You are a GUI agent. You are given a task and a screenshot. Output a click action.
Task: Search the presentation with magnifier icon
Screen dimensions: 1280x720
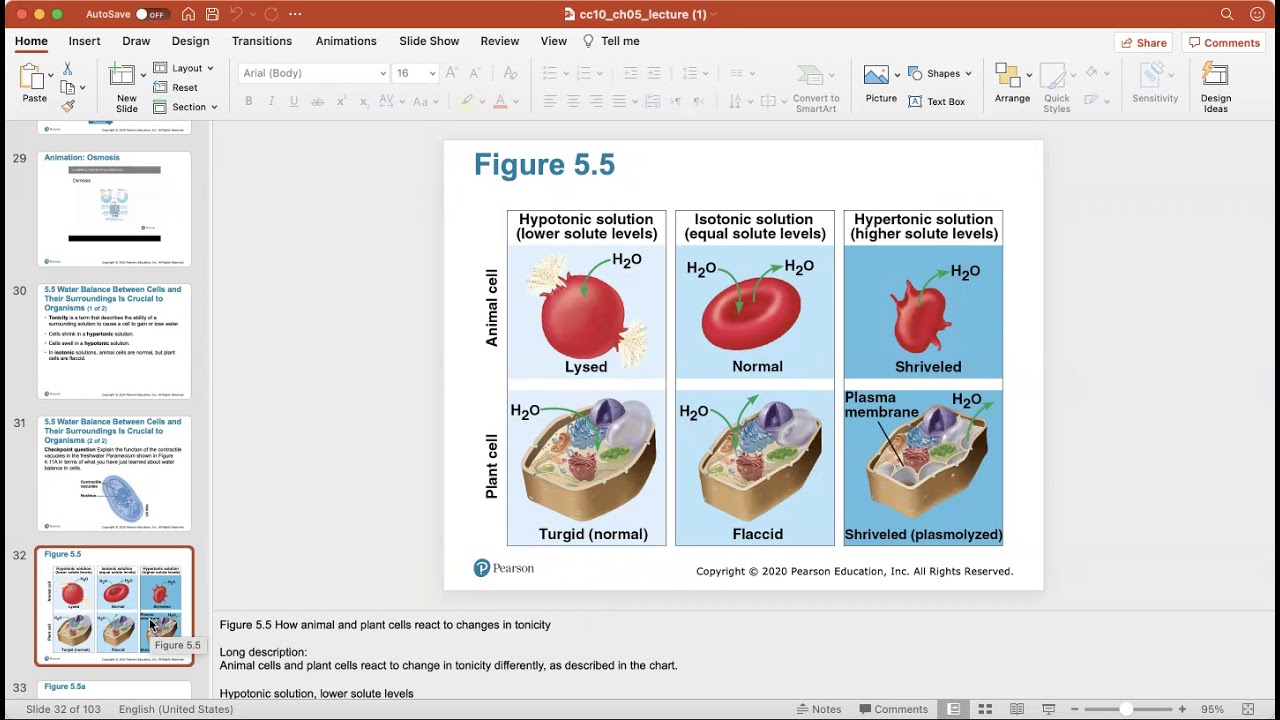pyautogui.click(x=1227, y=14)
